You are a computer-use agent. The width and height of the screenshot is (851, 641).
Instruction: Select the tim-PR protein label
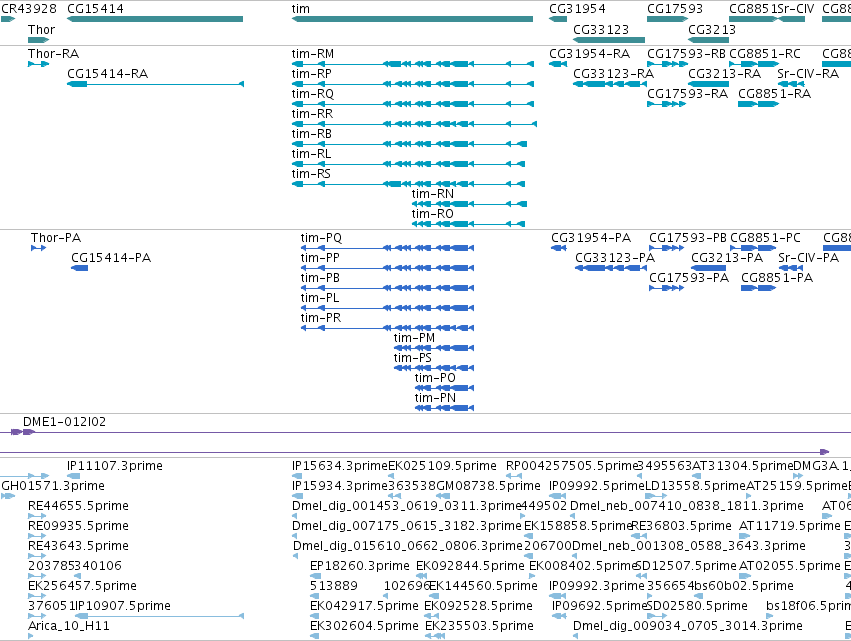tap(321, 318)
